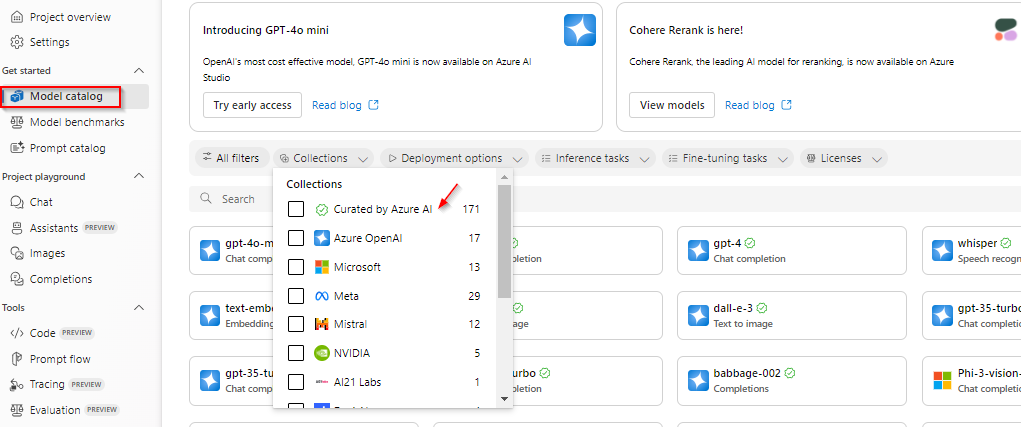1021x427 pixels.
Task: Open the Licenses dropdown
Action: (844, 158)
